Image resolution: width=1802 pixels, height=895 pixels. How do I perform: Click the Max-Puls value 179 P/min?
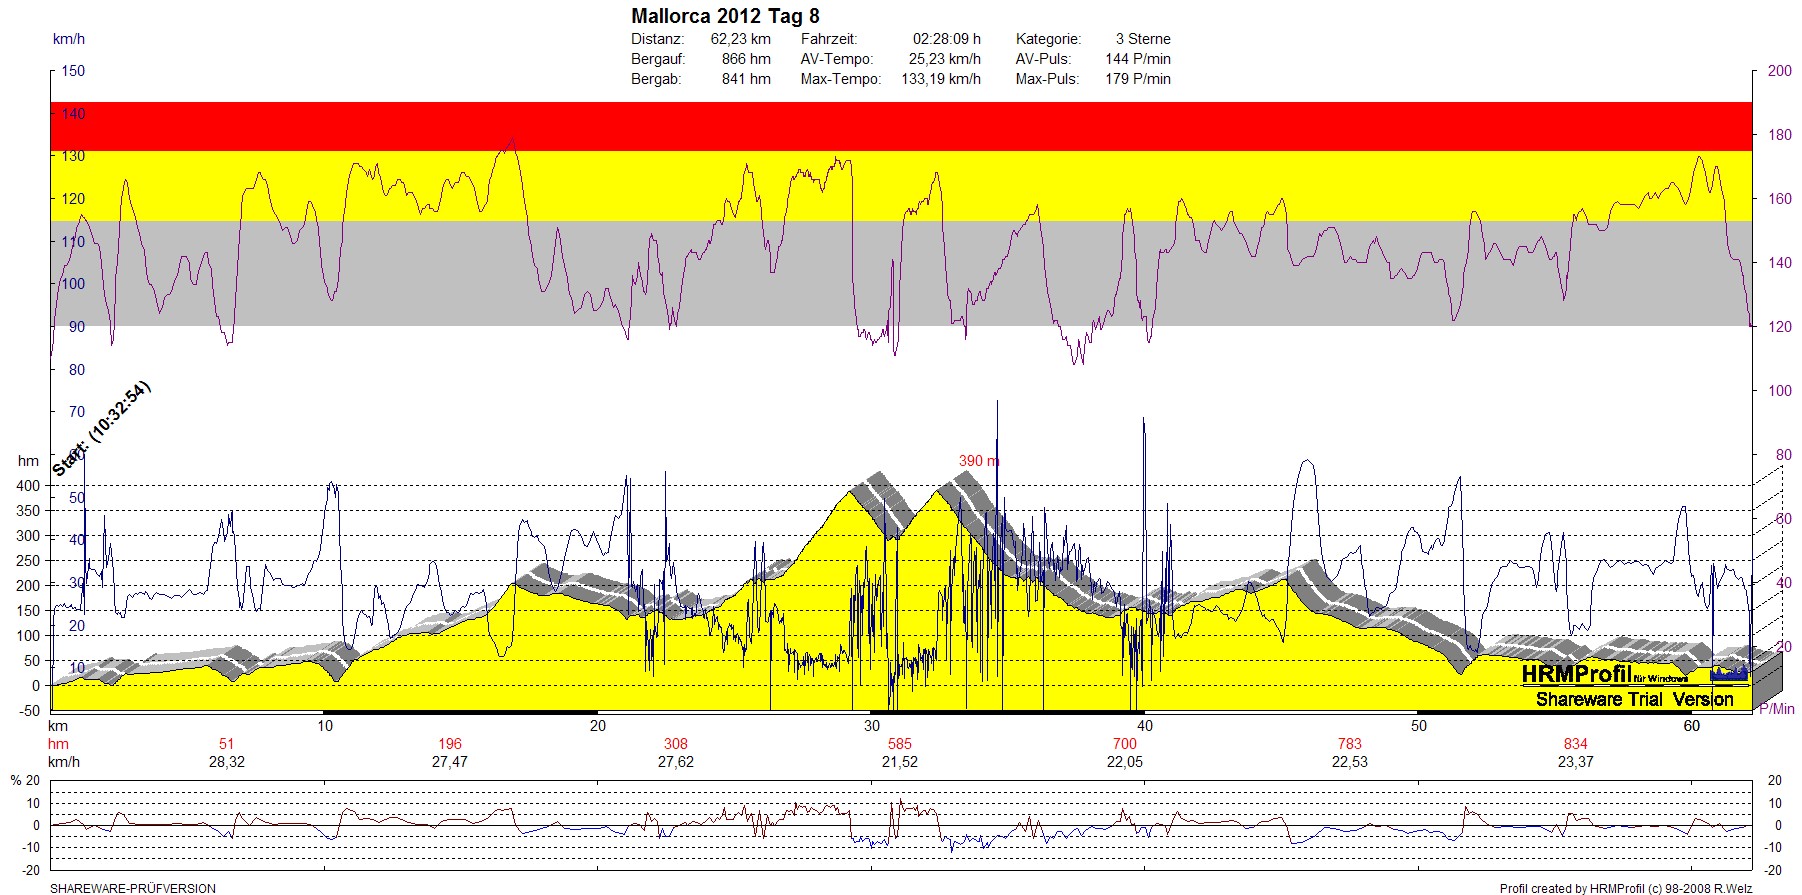[1137, 79]
